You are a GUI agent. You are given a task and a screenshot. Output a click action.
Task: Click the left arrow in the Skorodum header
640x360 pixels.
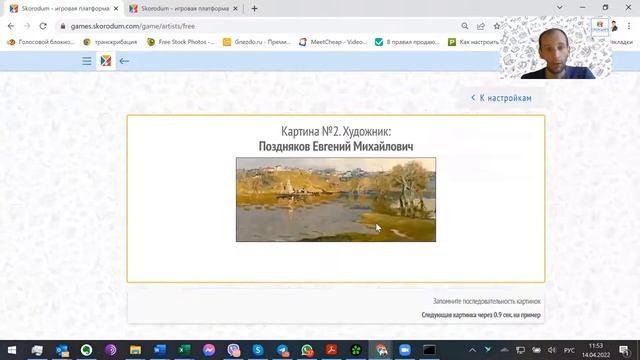point(124,61)
